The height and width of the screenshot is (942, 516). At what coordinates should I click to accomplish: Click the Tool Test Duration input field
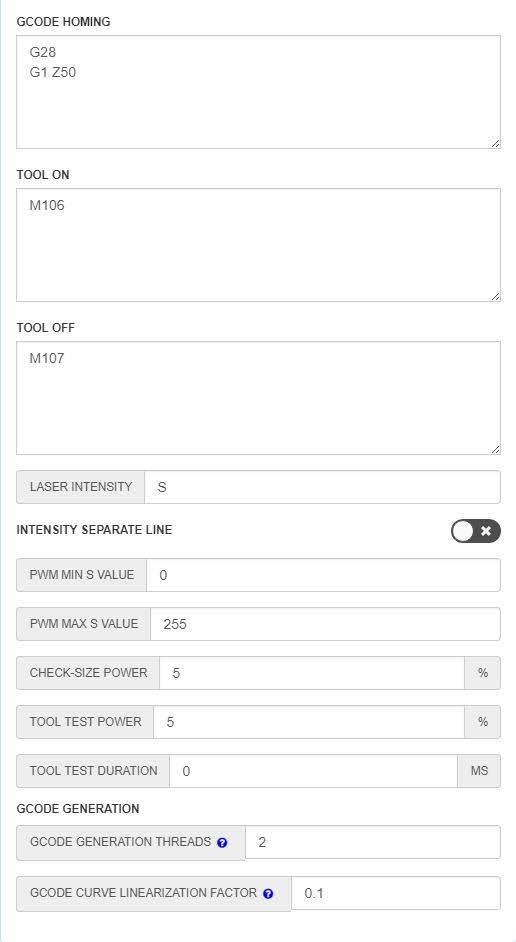(x=313, y=771)
